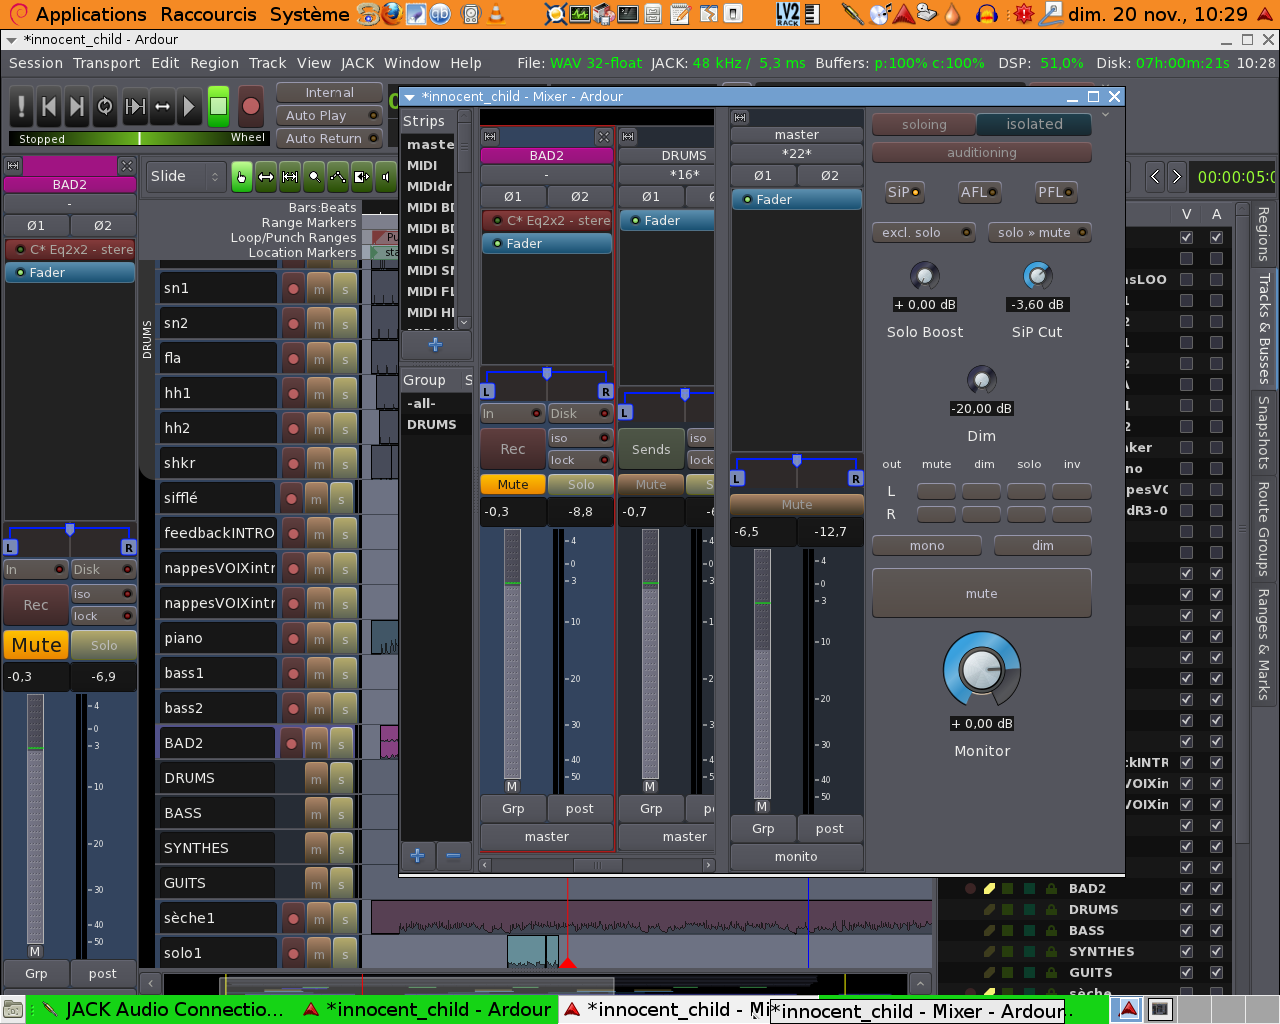The image size is (1280, 1024).
Task: Toggle PFL solo mode
Action: (x=1056, y=192)
